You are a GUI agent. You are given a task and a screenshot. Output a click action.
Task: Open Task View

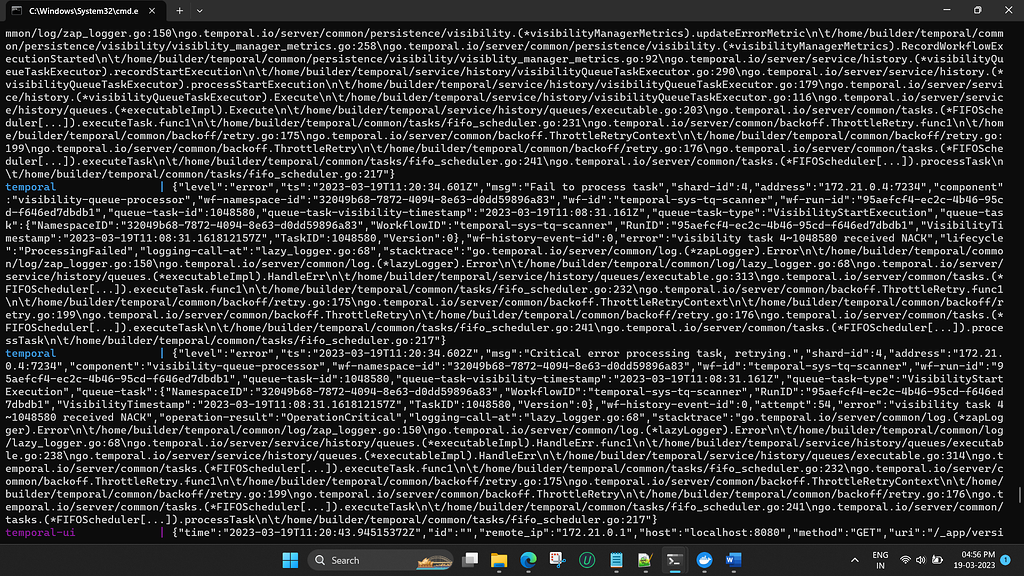tap(470, 560)
